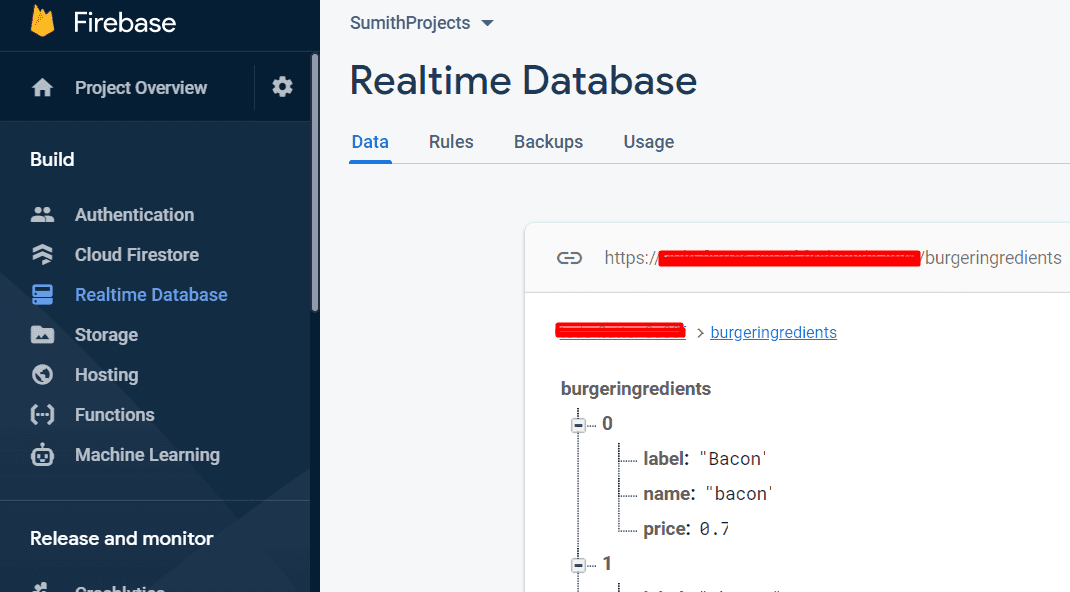
Task: Open Hosting in sidebar
Action: pyautogui.click(x=106, y=374)
